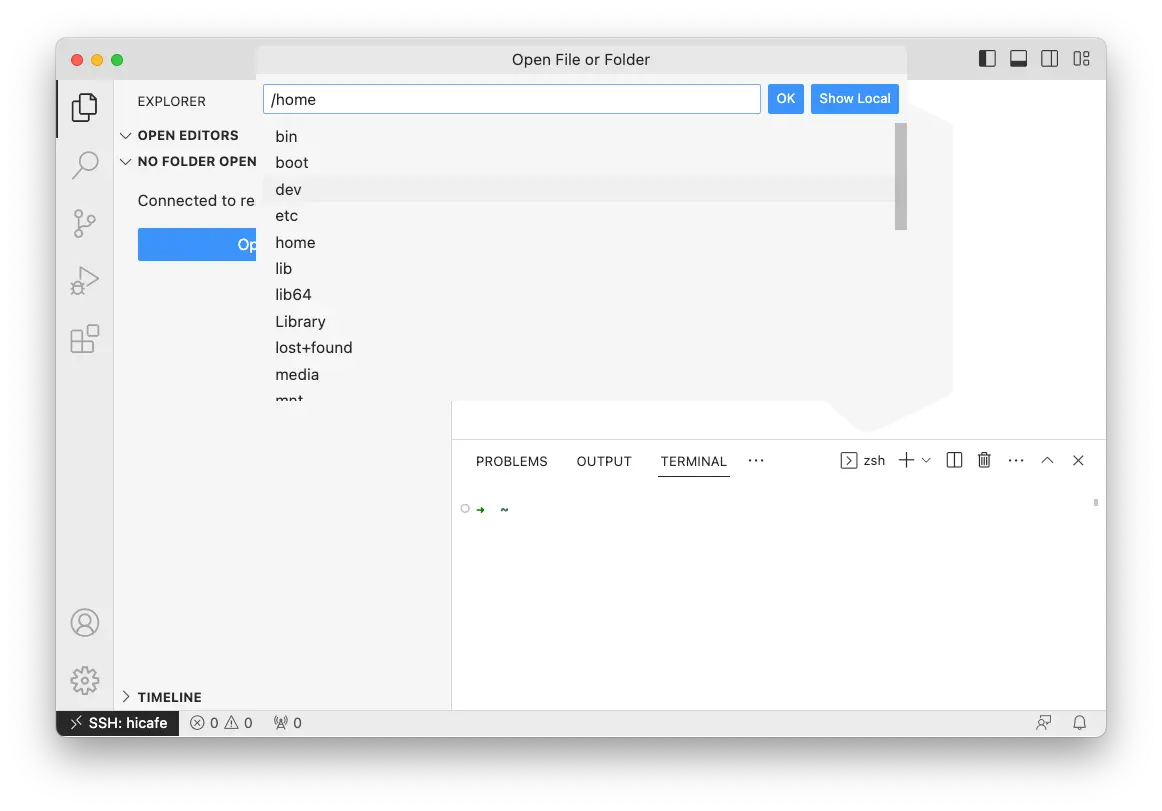The width and height of the screenshot is (1162, 811).
Task: Click the Show Local button
Action: (854, 99)
